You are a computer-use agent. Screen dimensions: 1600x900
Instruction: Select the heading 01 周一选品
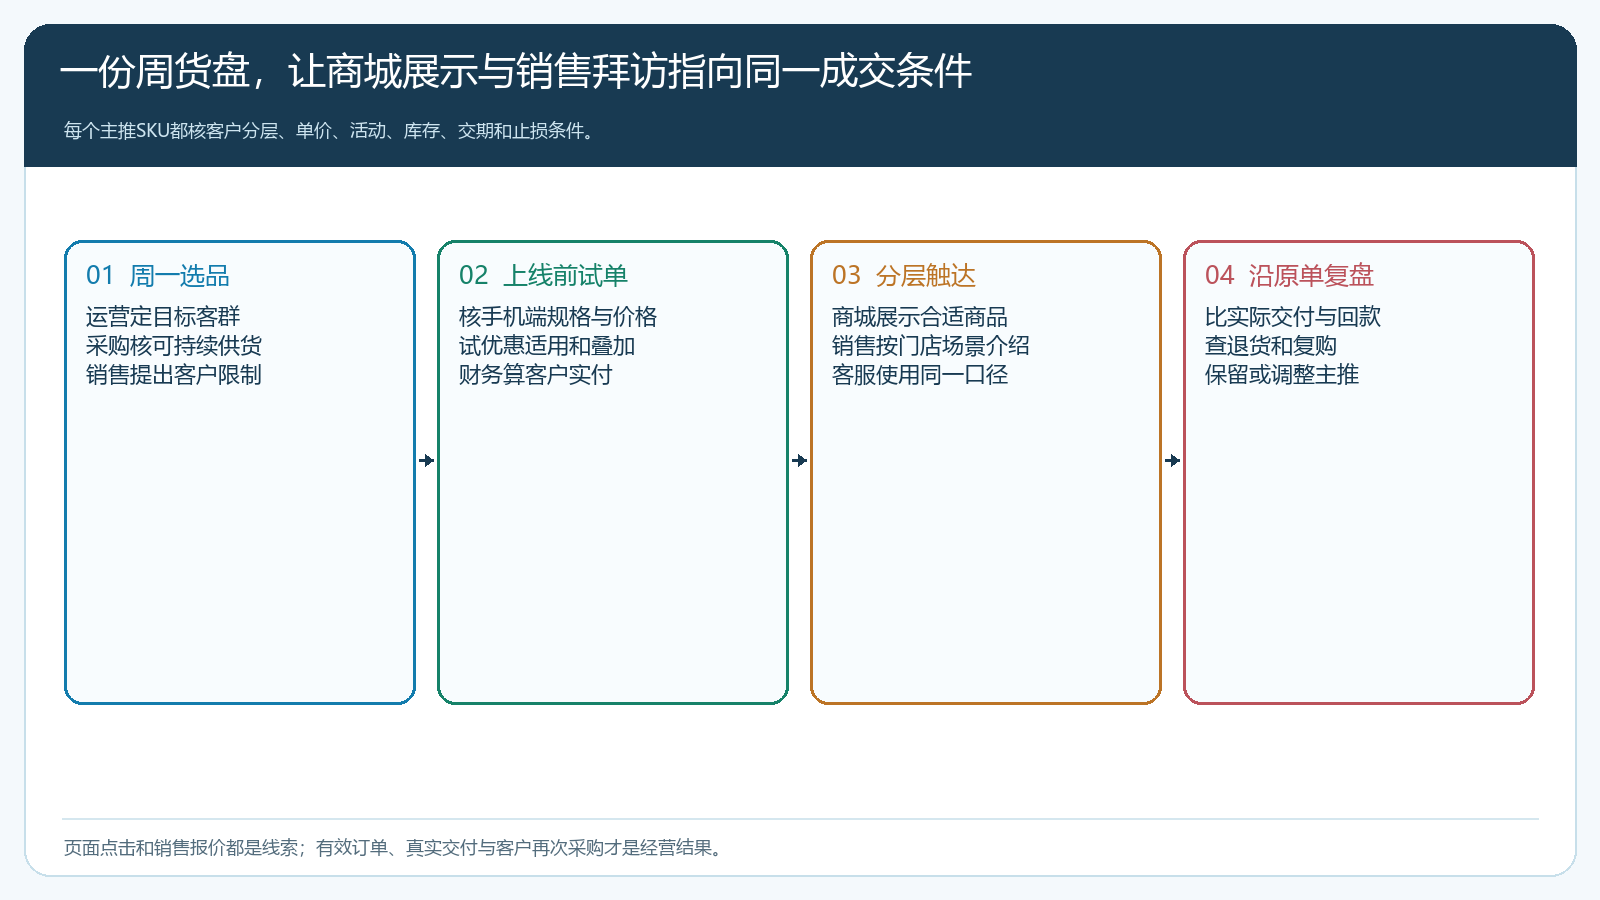click(x=158, y=276)
